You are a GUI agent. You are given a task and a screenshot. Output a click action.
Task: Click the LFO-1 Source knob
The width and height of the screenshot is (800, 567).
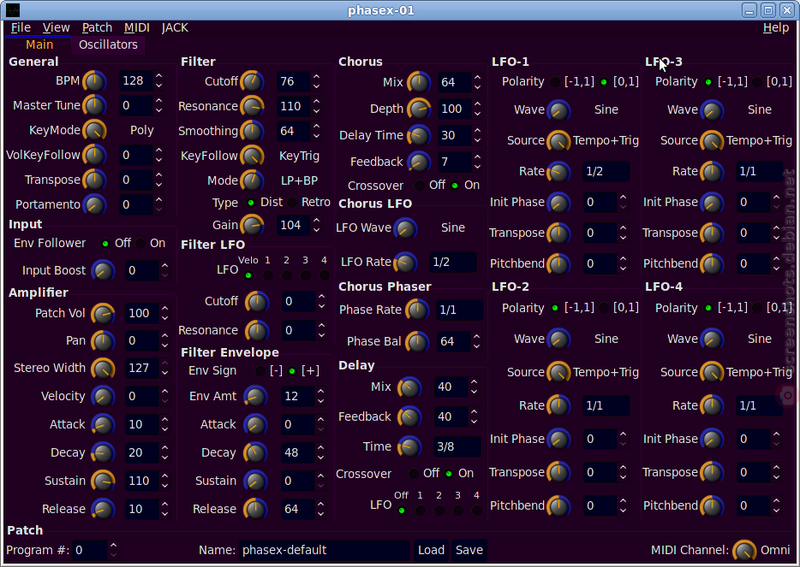pyautogui.click(x=558, y=141)
